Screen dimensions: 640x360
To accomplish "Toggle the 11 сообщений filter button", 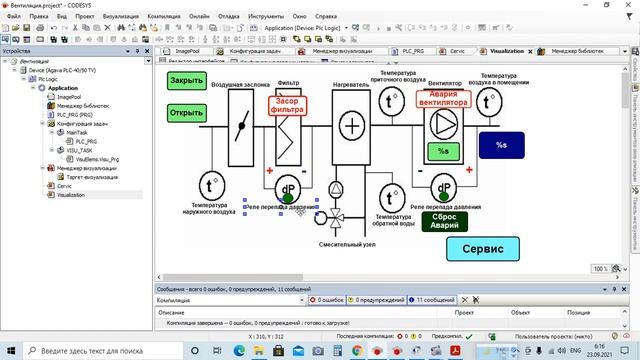I will (x=432, y=300).
